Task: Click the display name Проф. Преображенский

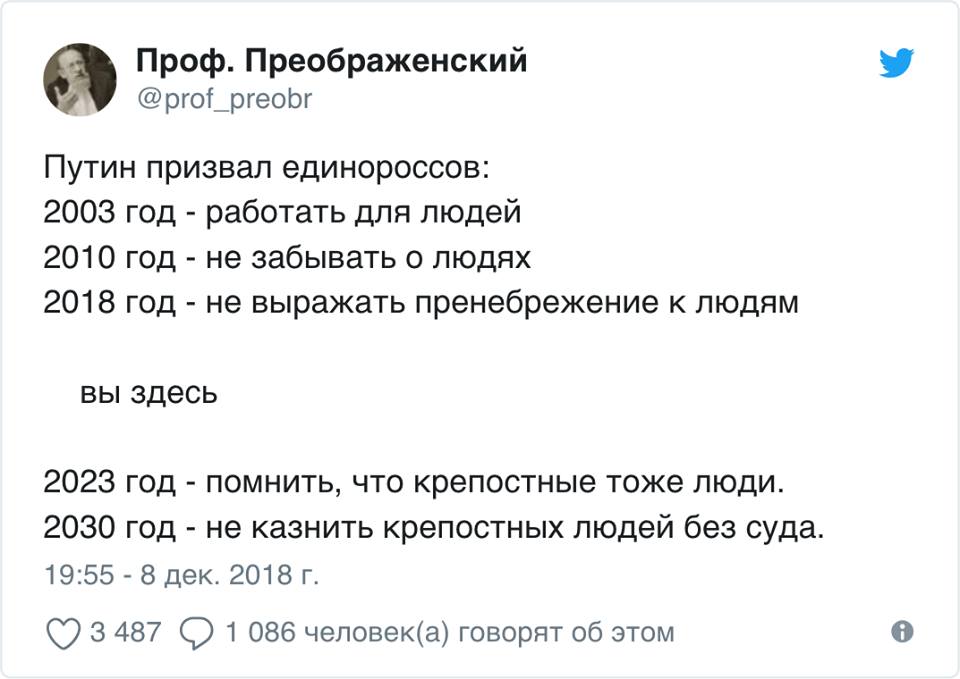Action: point(331,61)
